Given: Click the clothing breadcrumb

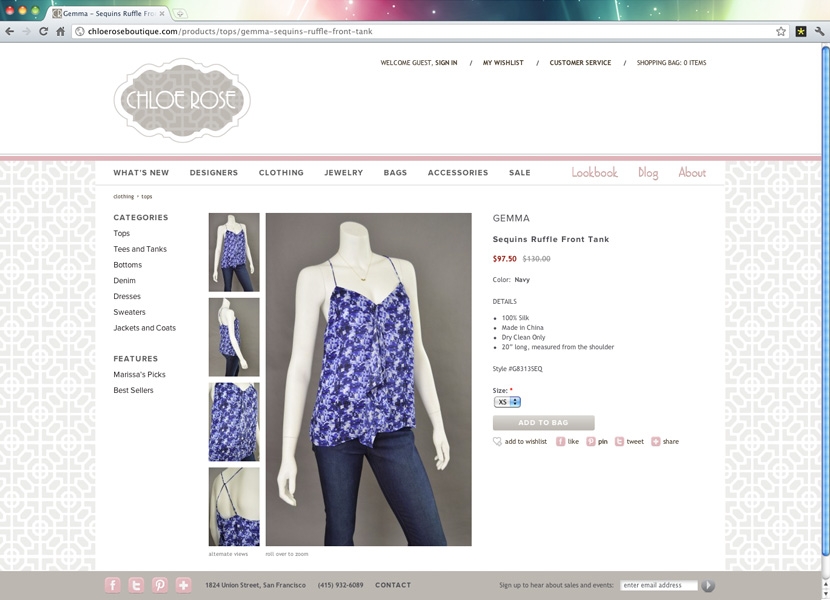Looking at the screenshot, I should pos(123,196).
